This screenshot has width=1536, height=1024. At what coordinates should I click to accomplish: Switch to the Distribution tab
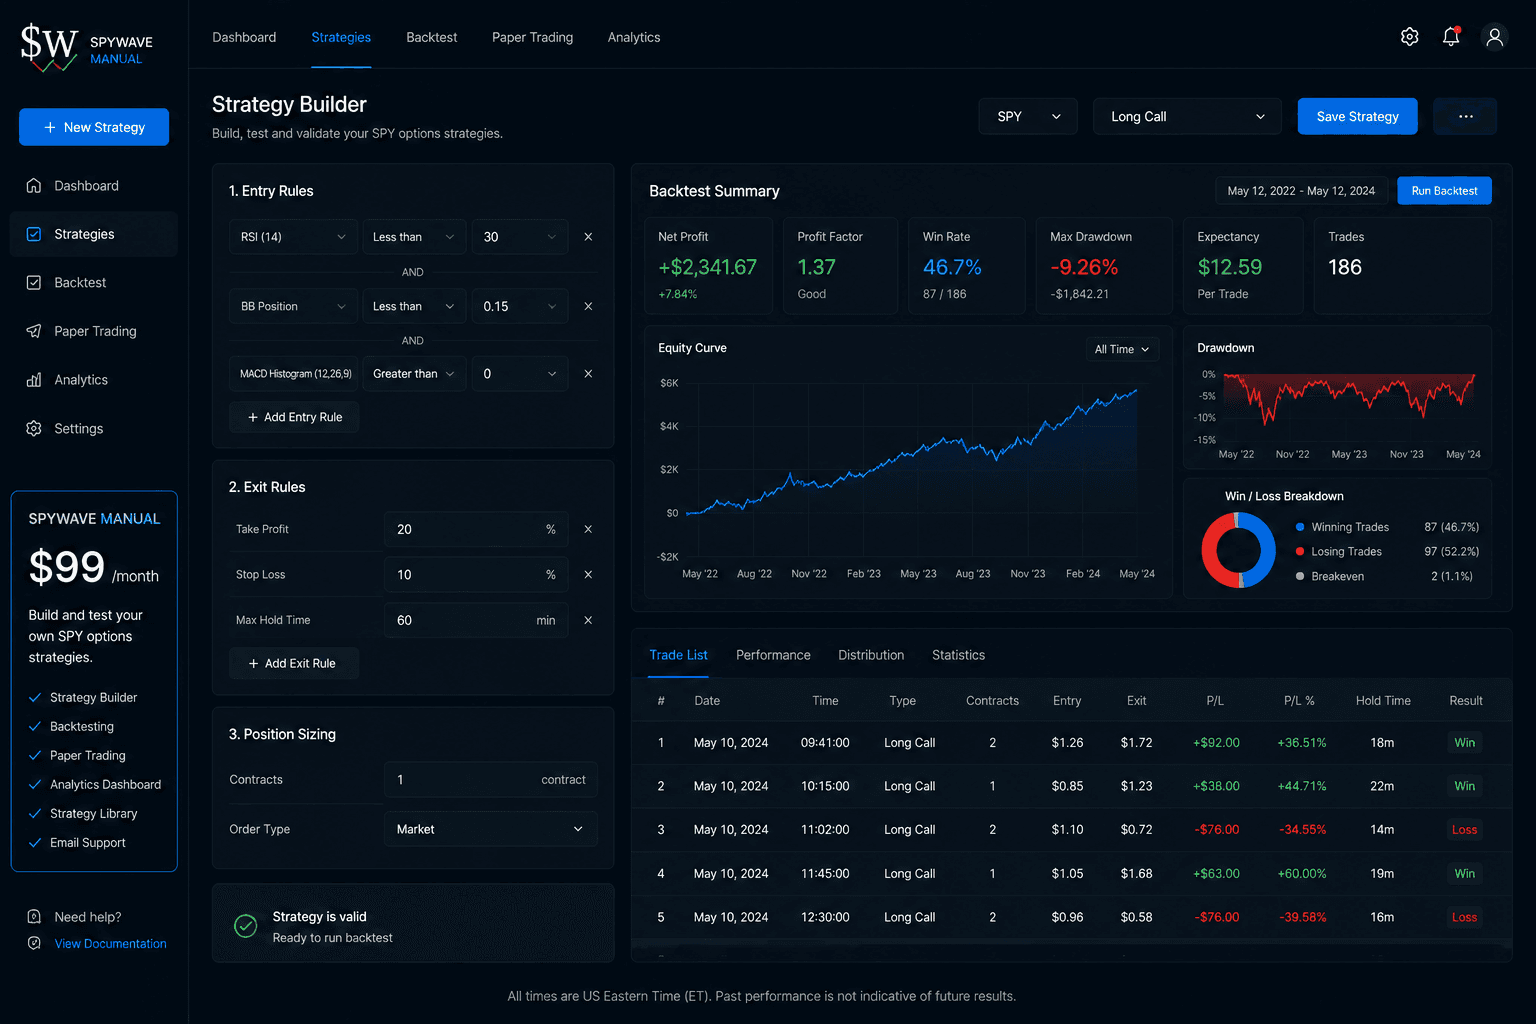(x=871, y=655)
